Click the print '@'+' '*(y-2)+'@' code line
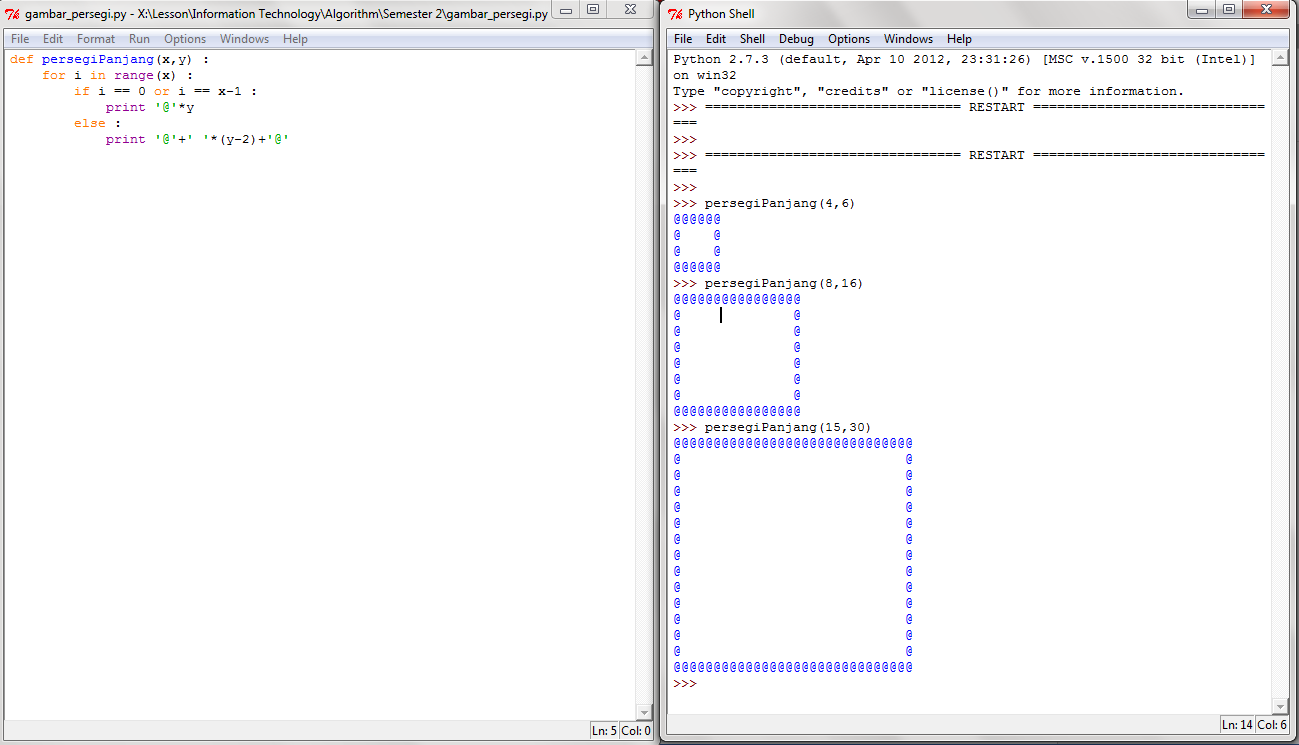Screen dimensions: 1299x745 point(198,139)
